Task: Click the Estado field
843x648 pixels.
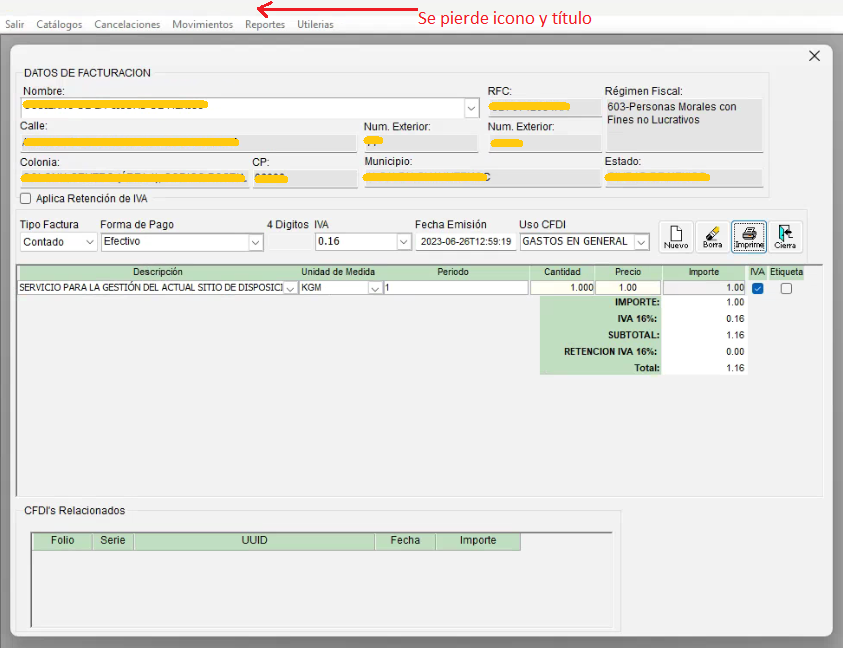Action: click(684, 177)
